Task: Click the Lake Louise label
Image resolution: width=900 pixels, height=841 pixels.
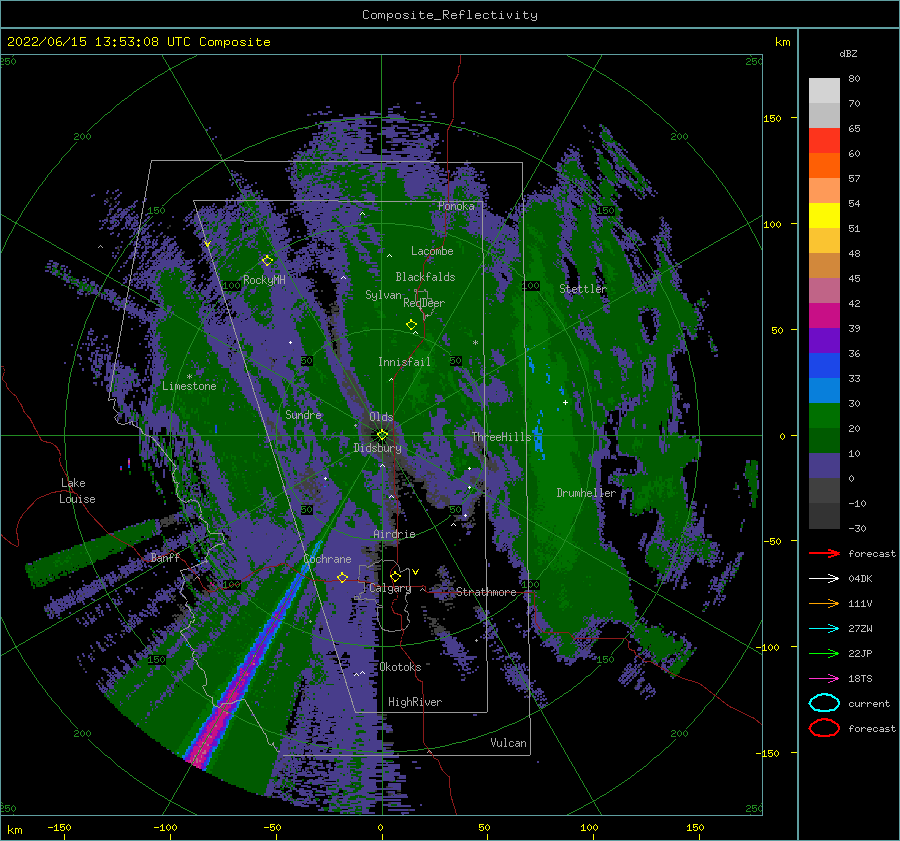Action: point(77,491)
